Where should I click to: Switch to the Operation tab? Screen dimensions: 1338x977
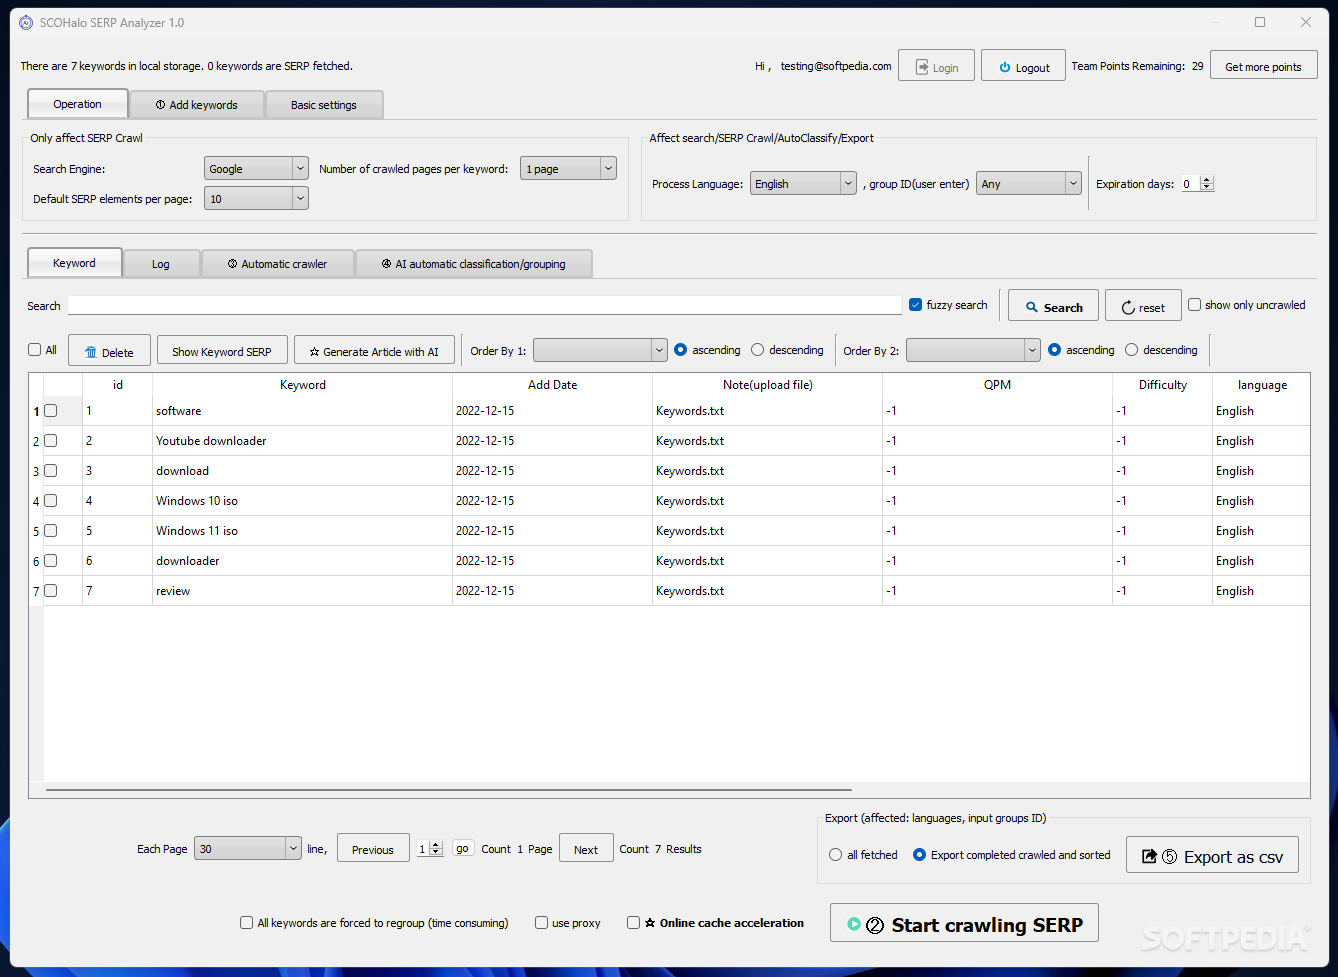[78, 104]
